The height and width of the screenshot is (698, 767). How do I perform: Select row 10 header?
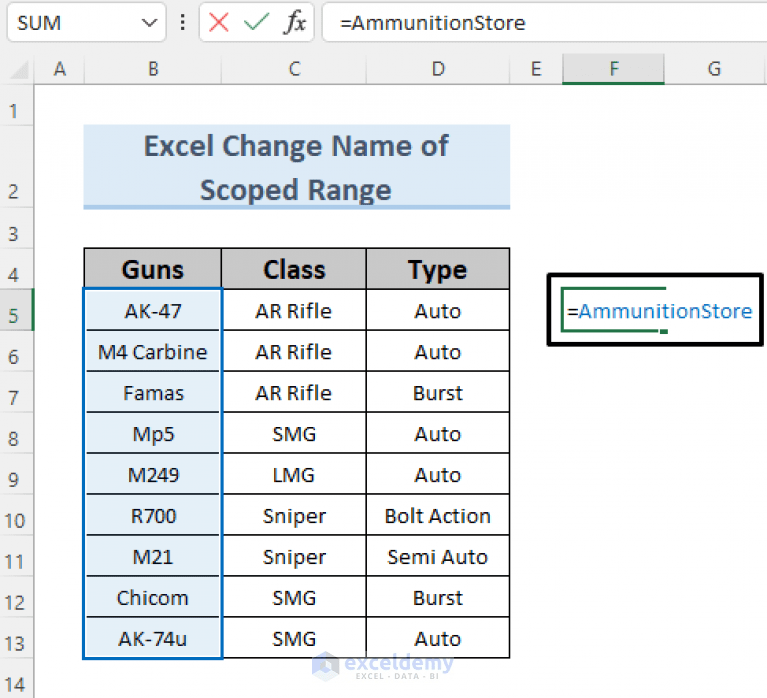(16, 515)
